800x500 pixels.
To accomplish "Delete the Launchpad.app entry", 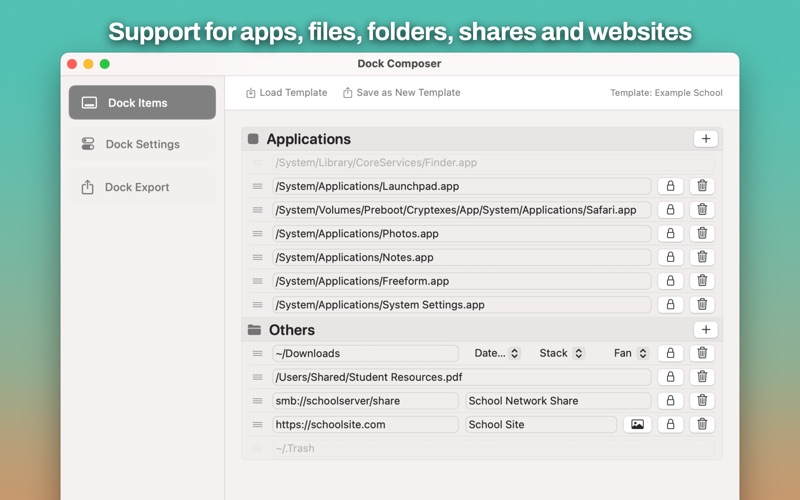I will coord(702,186).
